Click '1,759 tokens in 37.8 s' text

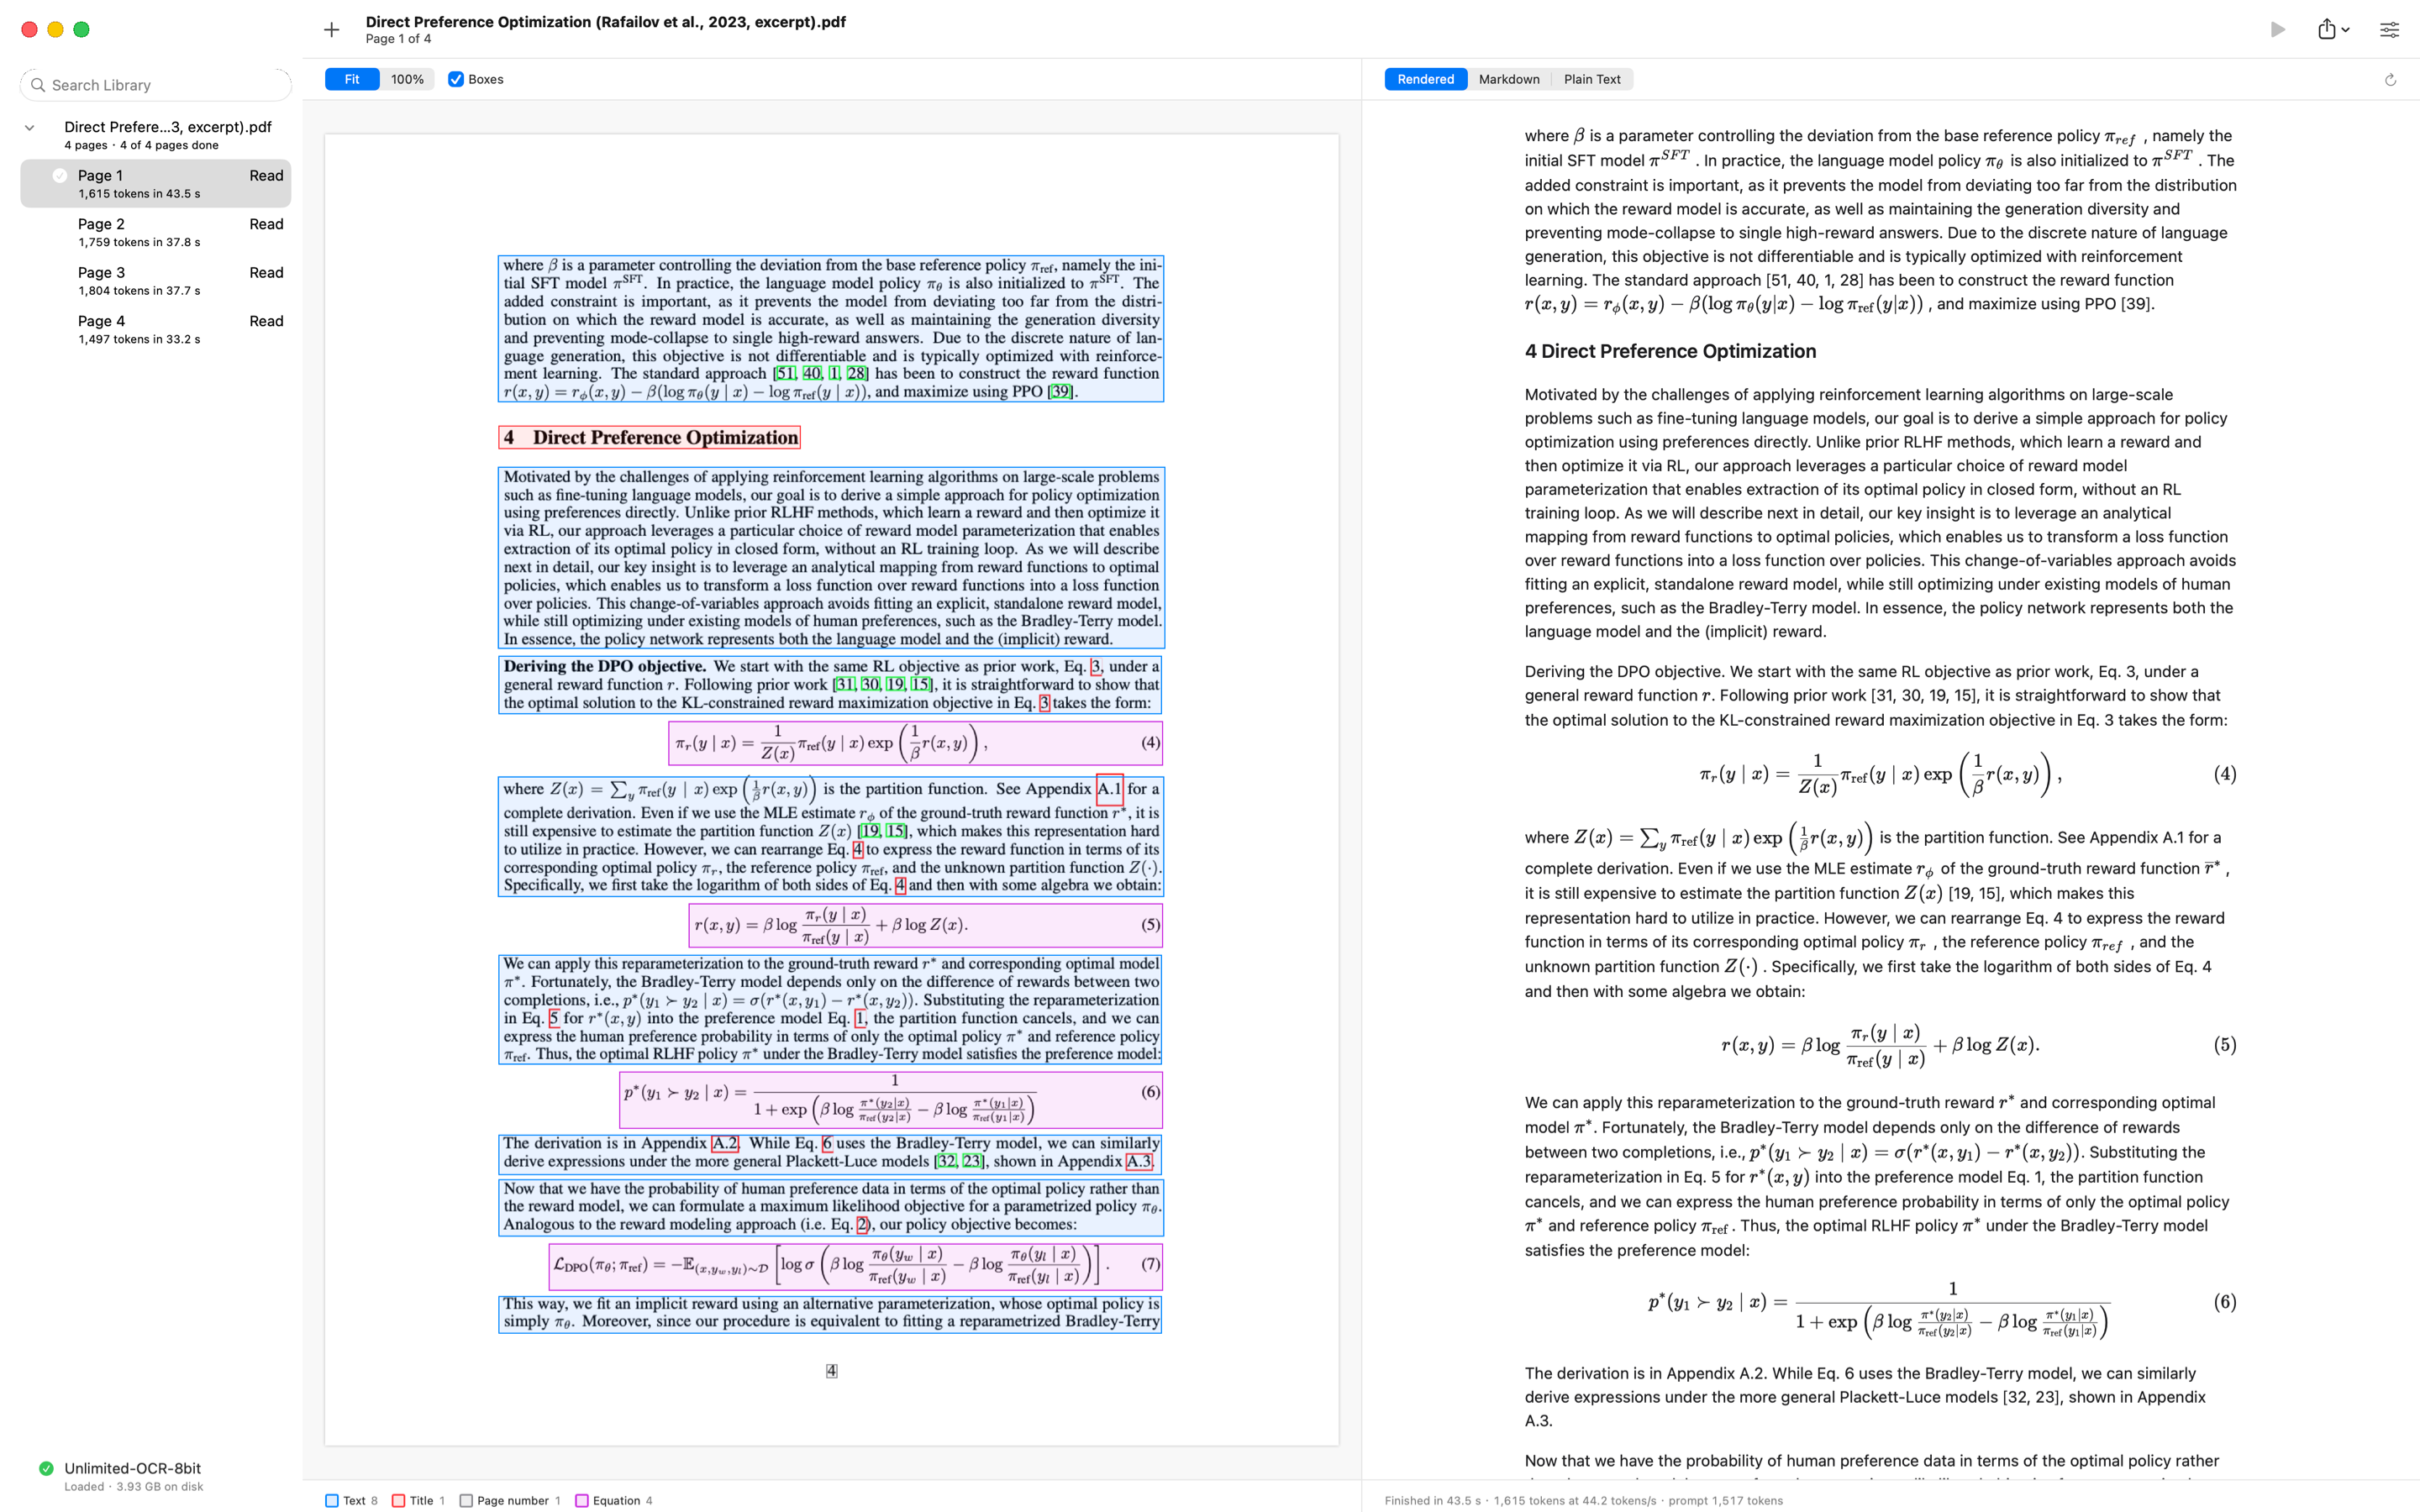click(x=139, y=242)
